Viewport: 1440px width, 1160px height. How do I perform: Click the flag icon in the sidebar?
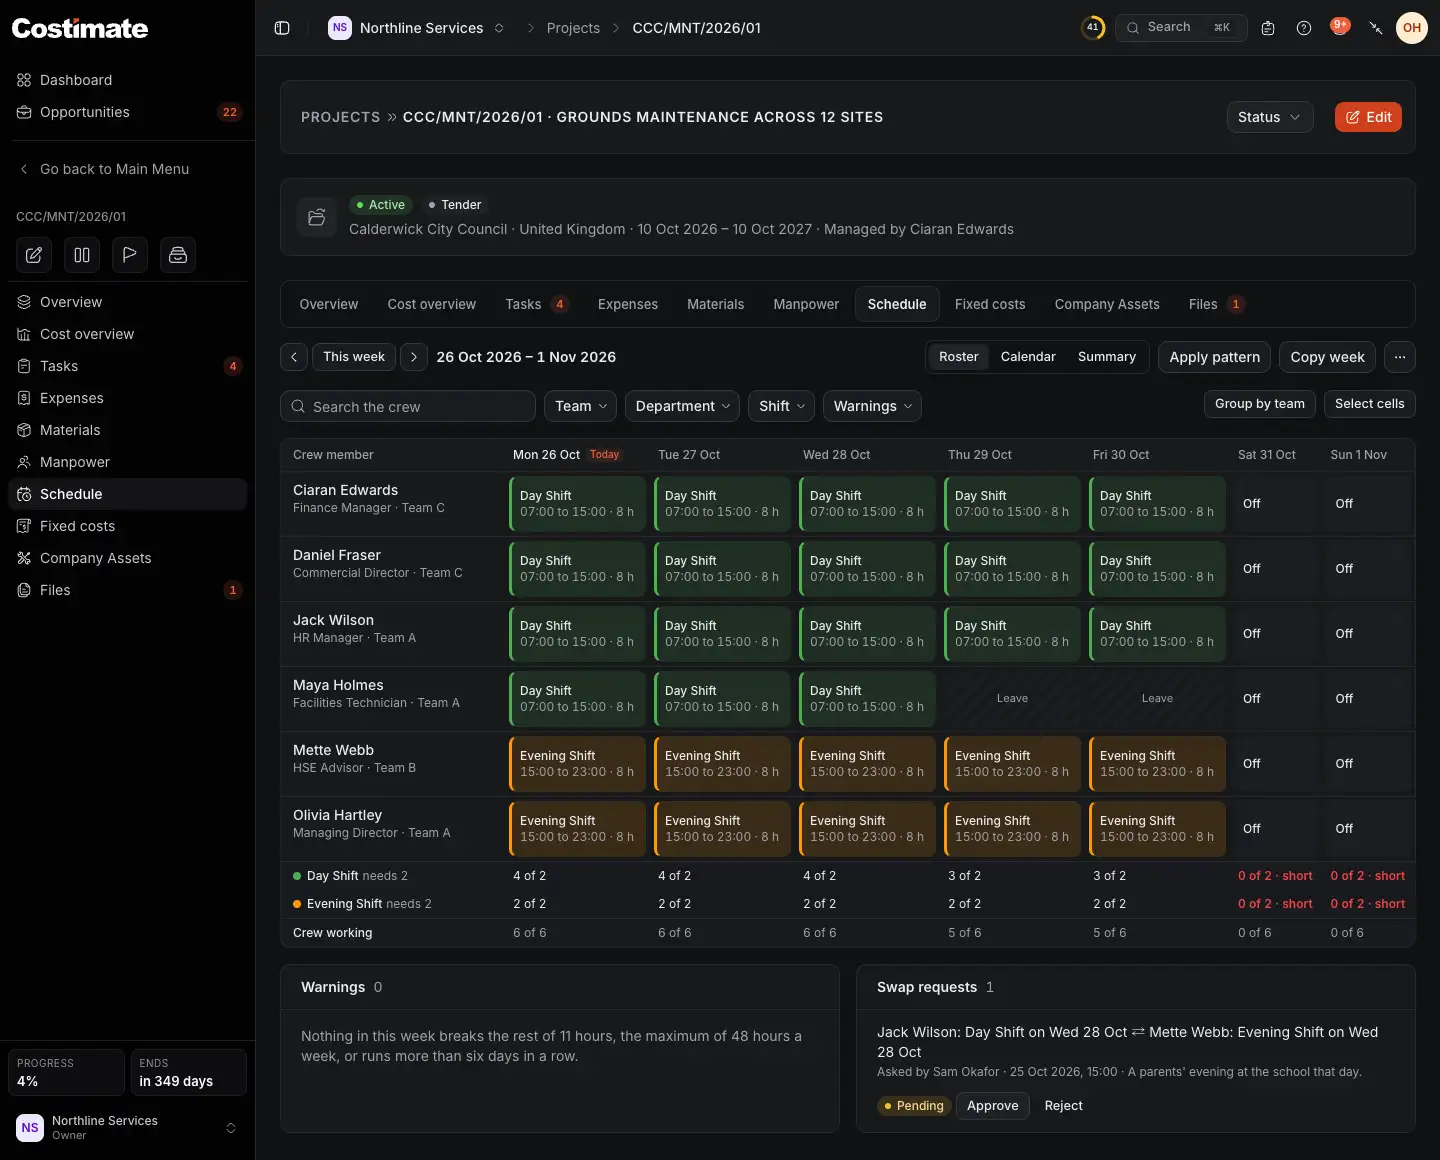130,255
